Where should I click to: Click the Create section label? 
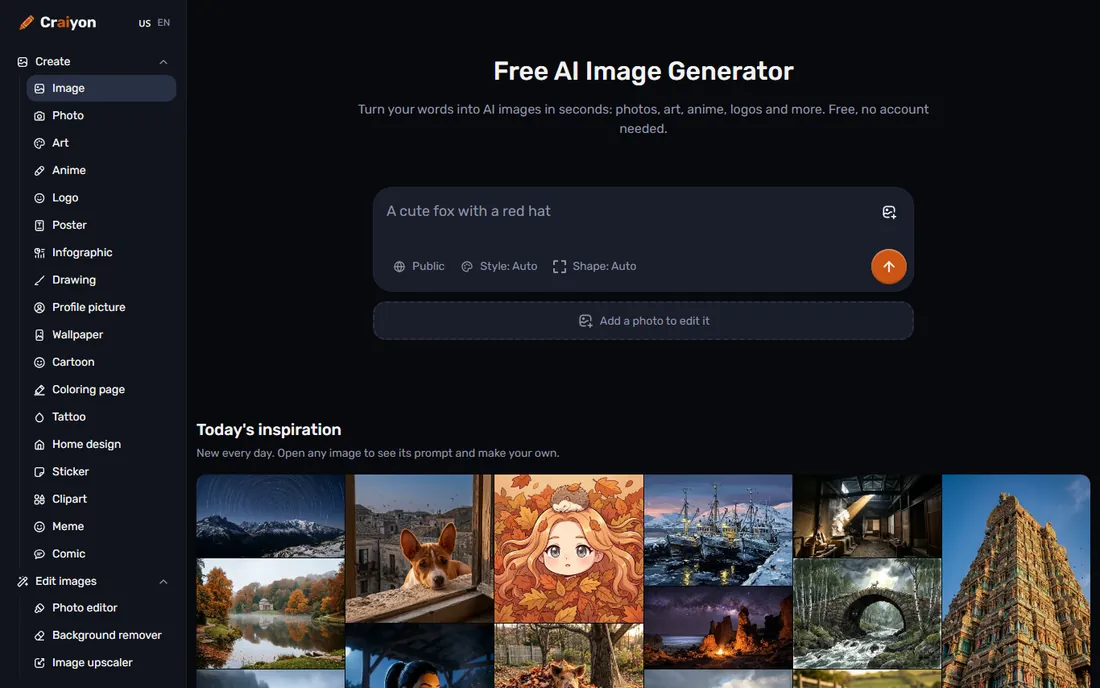pos(53,62)
